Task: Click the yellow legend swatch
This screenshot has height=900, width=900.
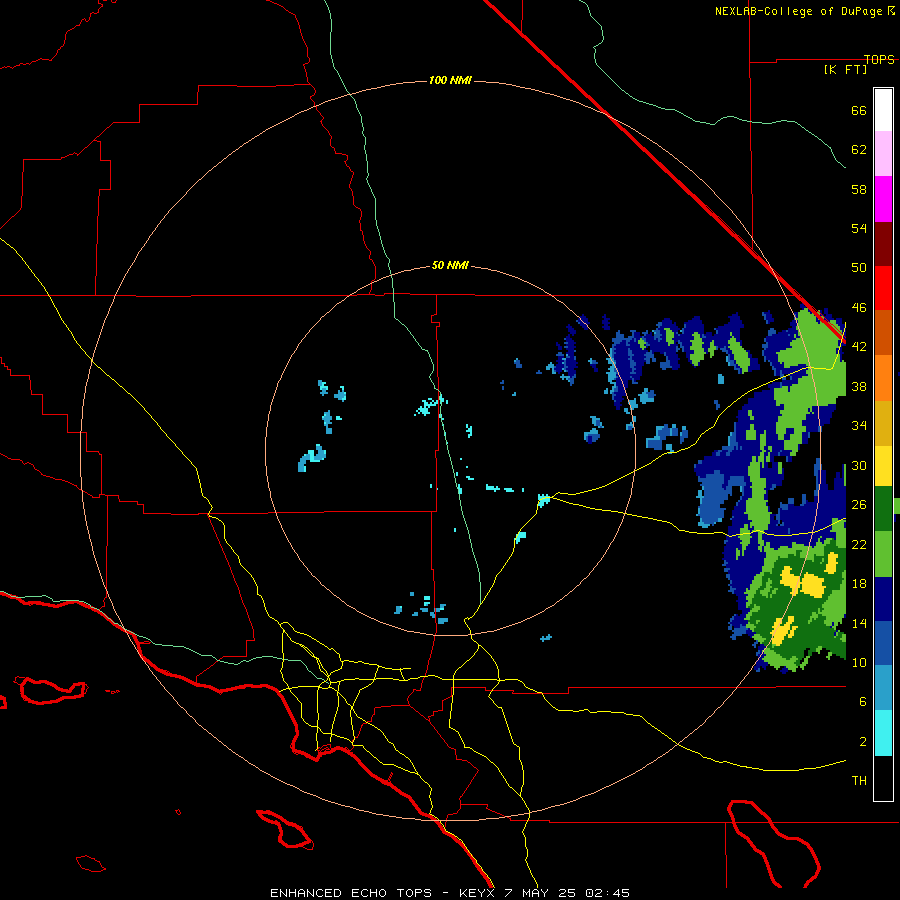Action: click(883, 466)
